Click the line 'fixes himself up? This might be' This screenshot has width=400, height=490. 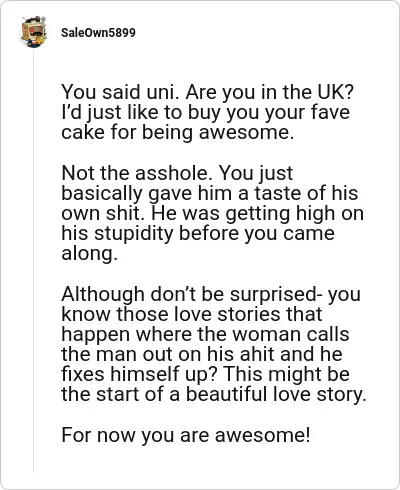(x=205, y=374)
